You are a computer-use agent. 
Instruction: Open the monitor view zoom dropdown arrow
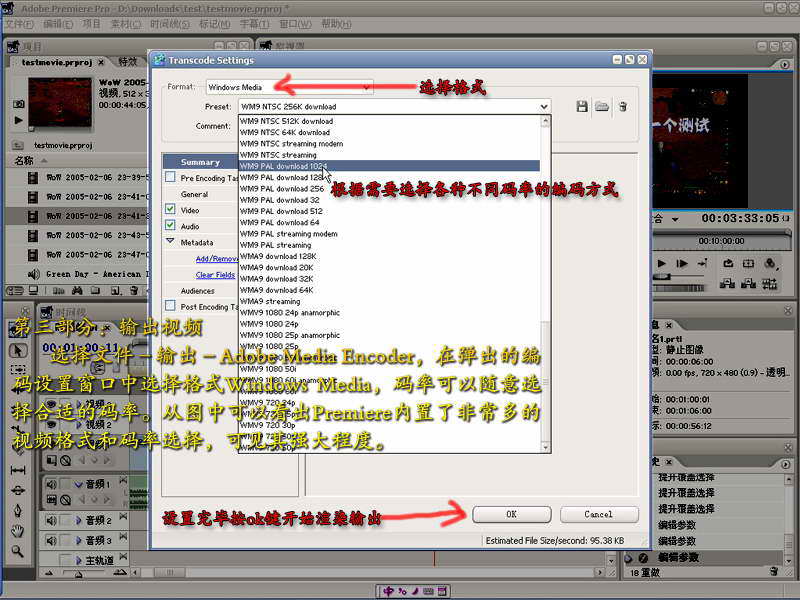click(x=675, y=219)
